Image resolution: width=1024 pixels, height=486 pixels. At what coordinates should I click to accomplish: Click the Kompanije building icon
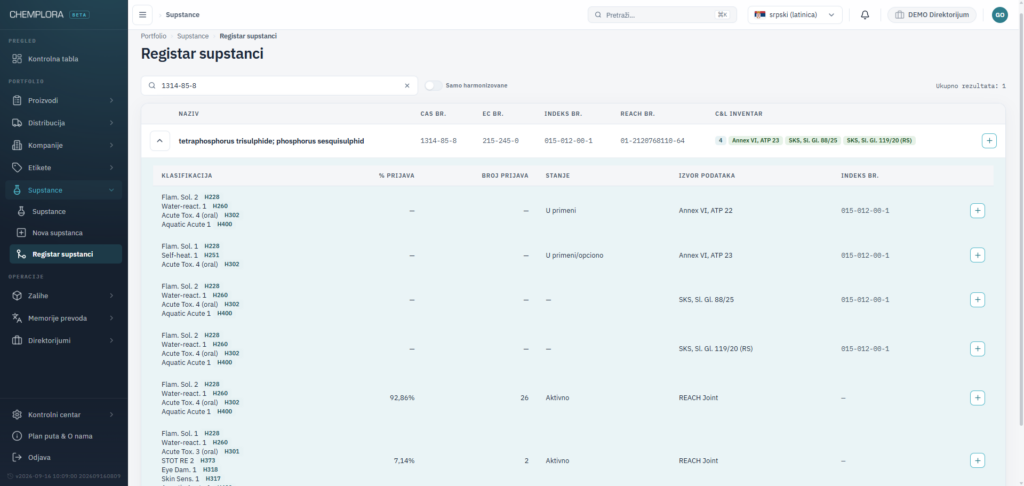tap(17, 145)
